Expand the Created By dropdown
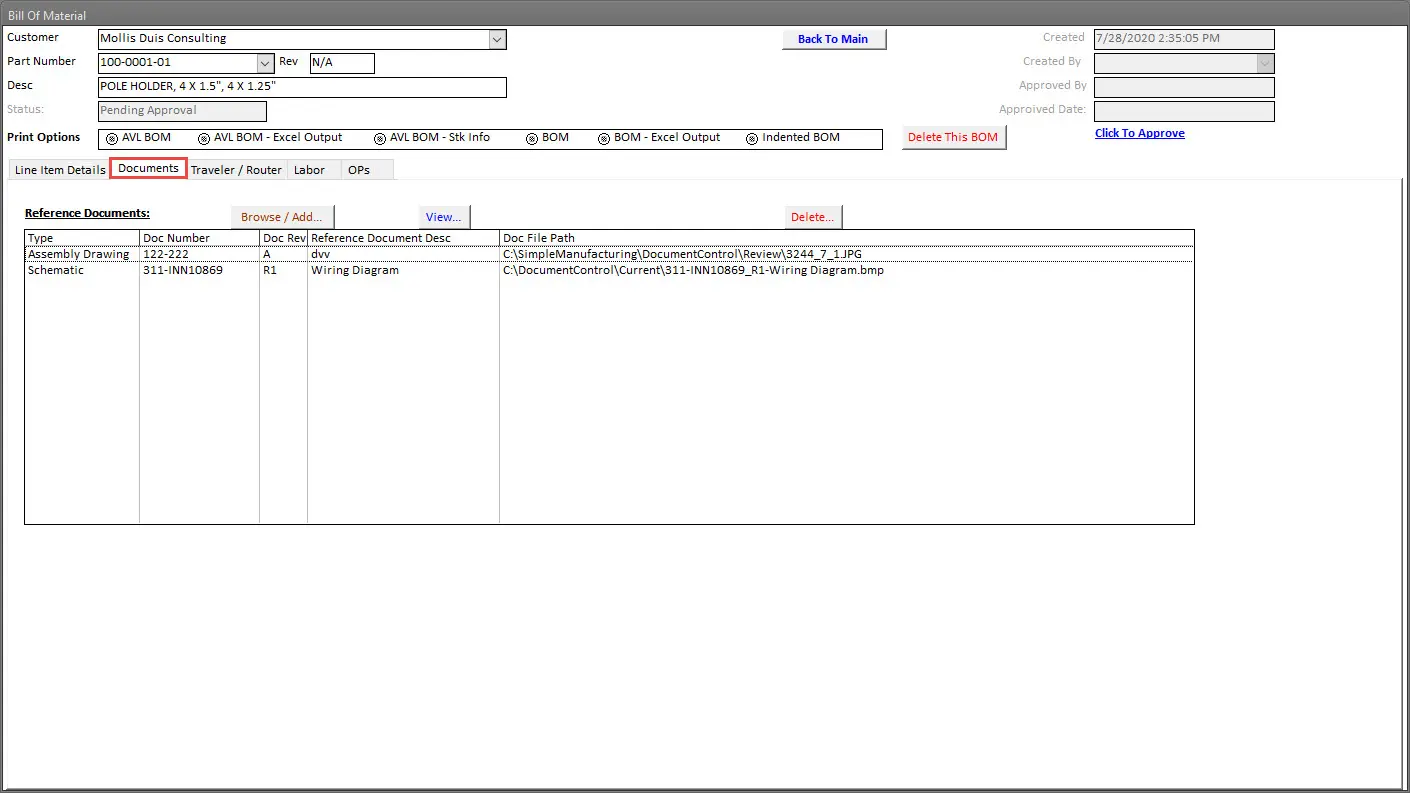This screenshot has height=793, width=1410. (x=1265, y=63)
